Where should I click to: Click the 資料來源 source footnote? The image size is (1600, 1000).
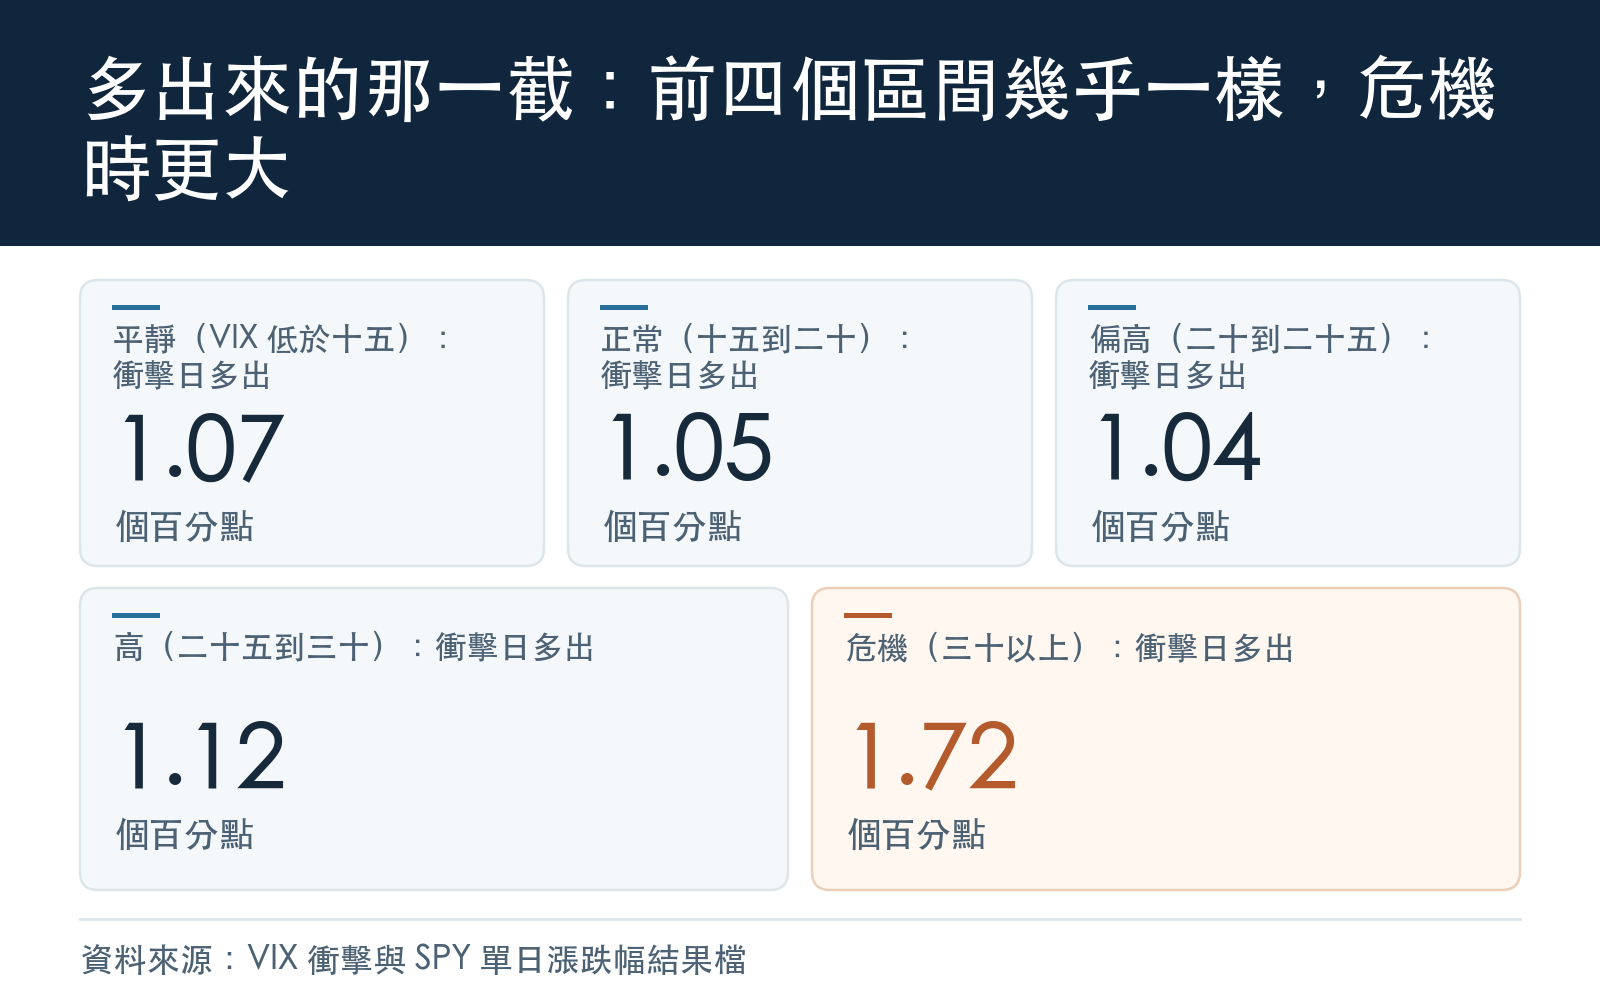[414, 959]
